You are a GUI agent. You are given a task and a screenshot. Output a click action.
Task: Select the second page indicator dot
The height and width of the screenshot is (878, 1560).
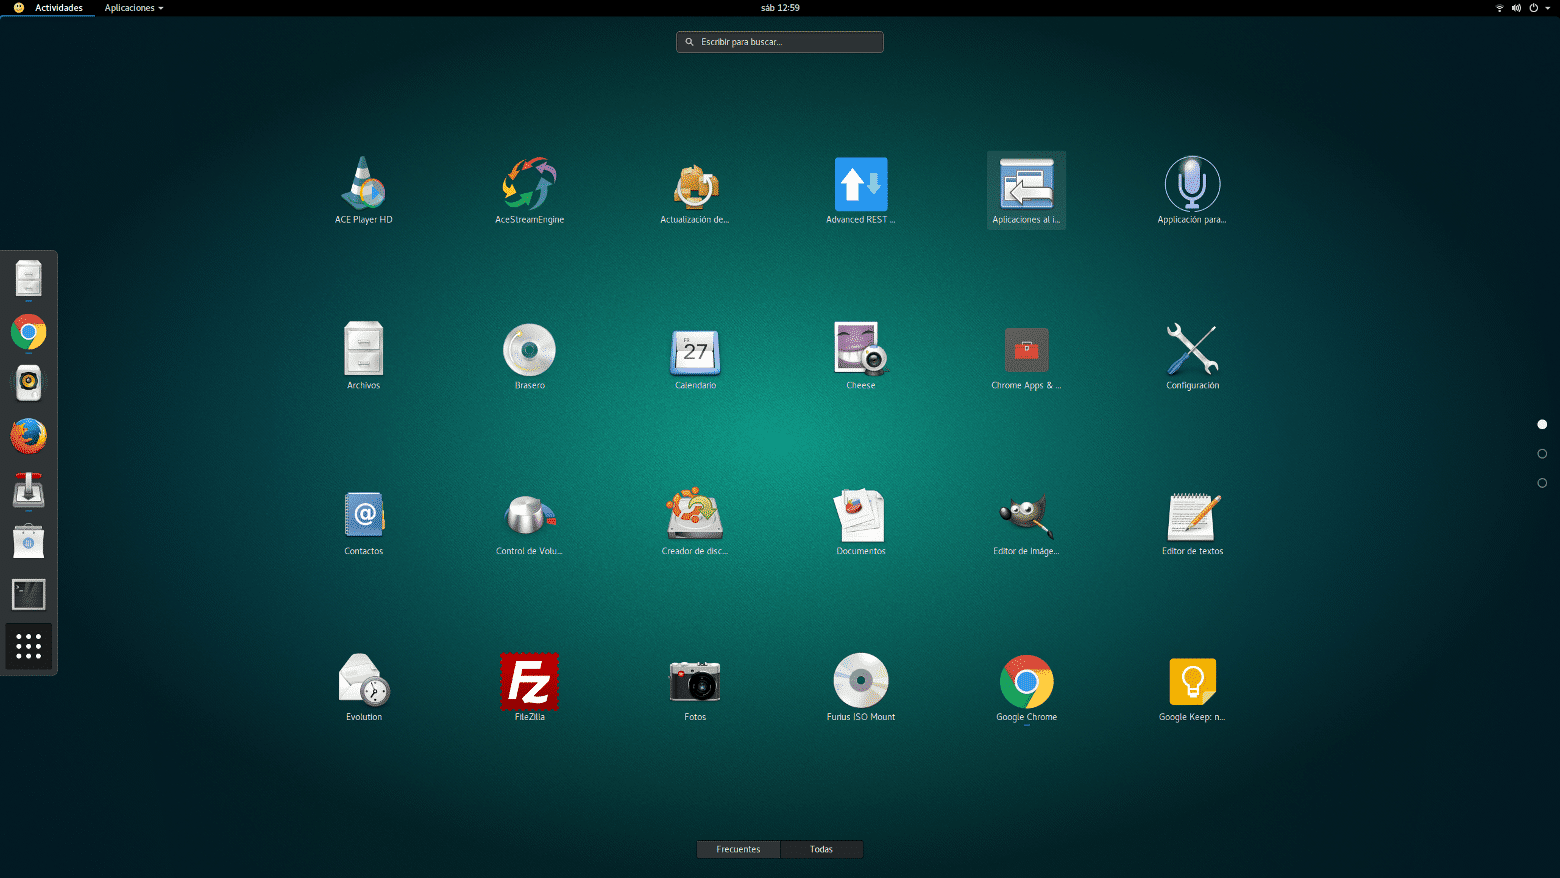[1541, 453]
